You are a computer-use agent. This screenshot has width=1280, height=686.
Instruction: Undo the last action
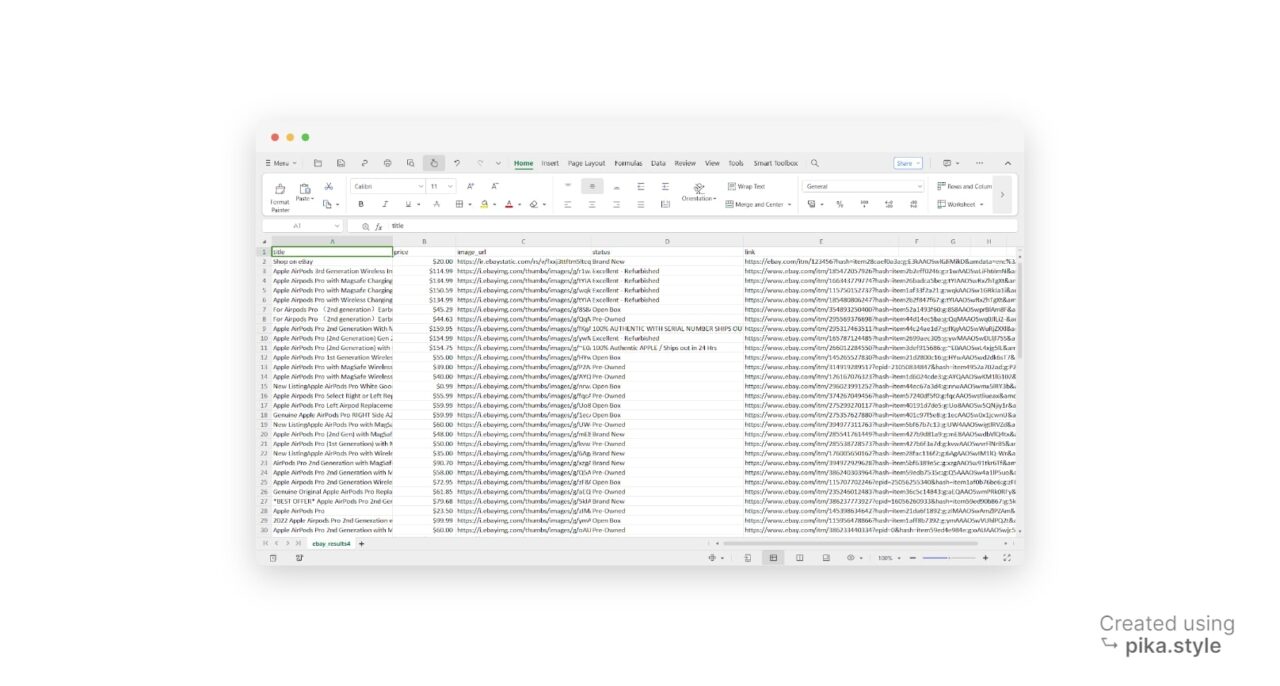[457, 163]
